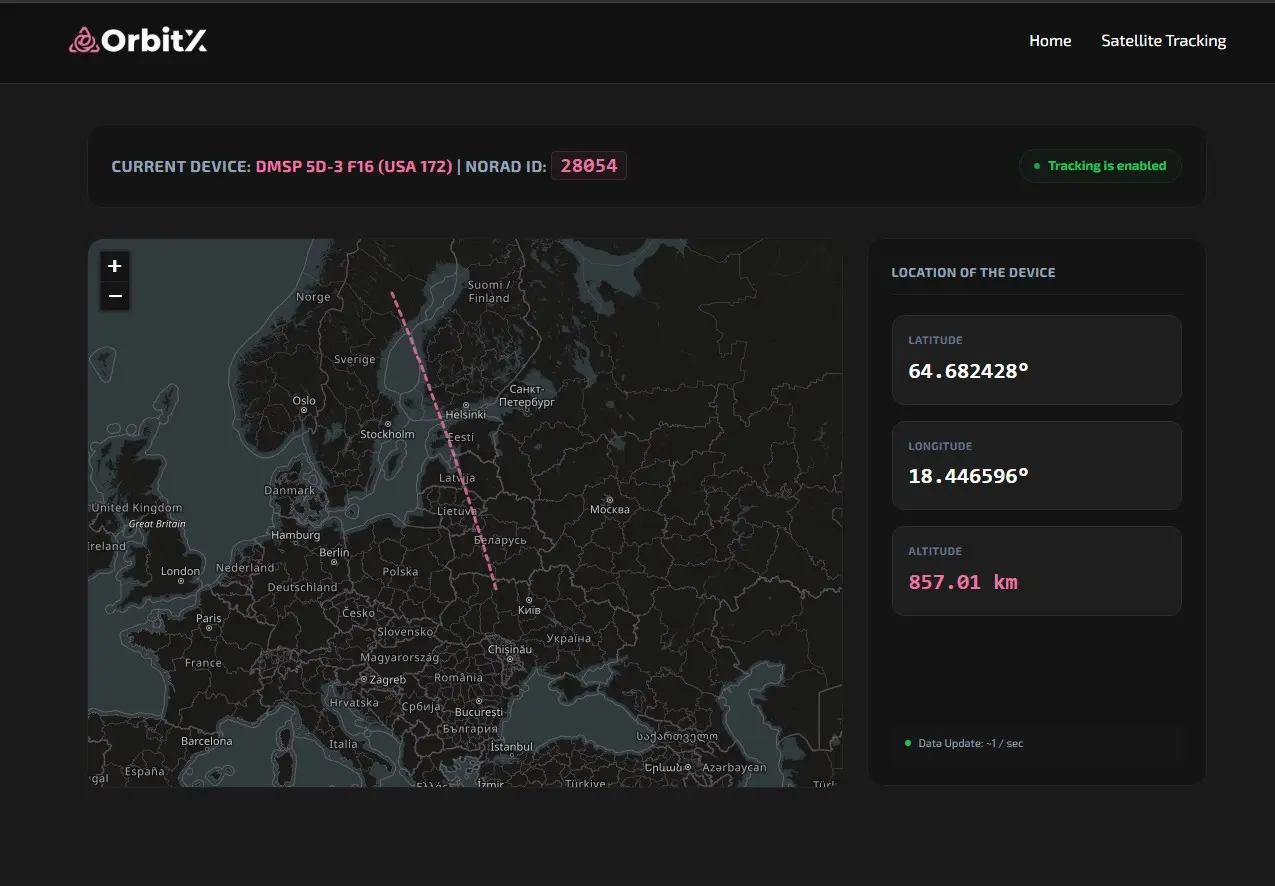The image size is (1275, 886).
Task: Click Stockholm on the map
Action: coord(387,434)
